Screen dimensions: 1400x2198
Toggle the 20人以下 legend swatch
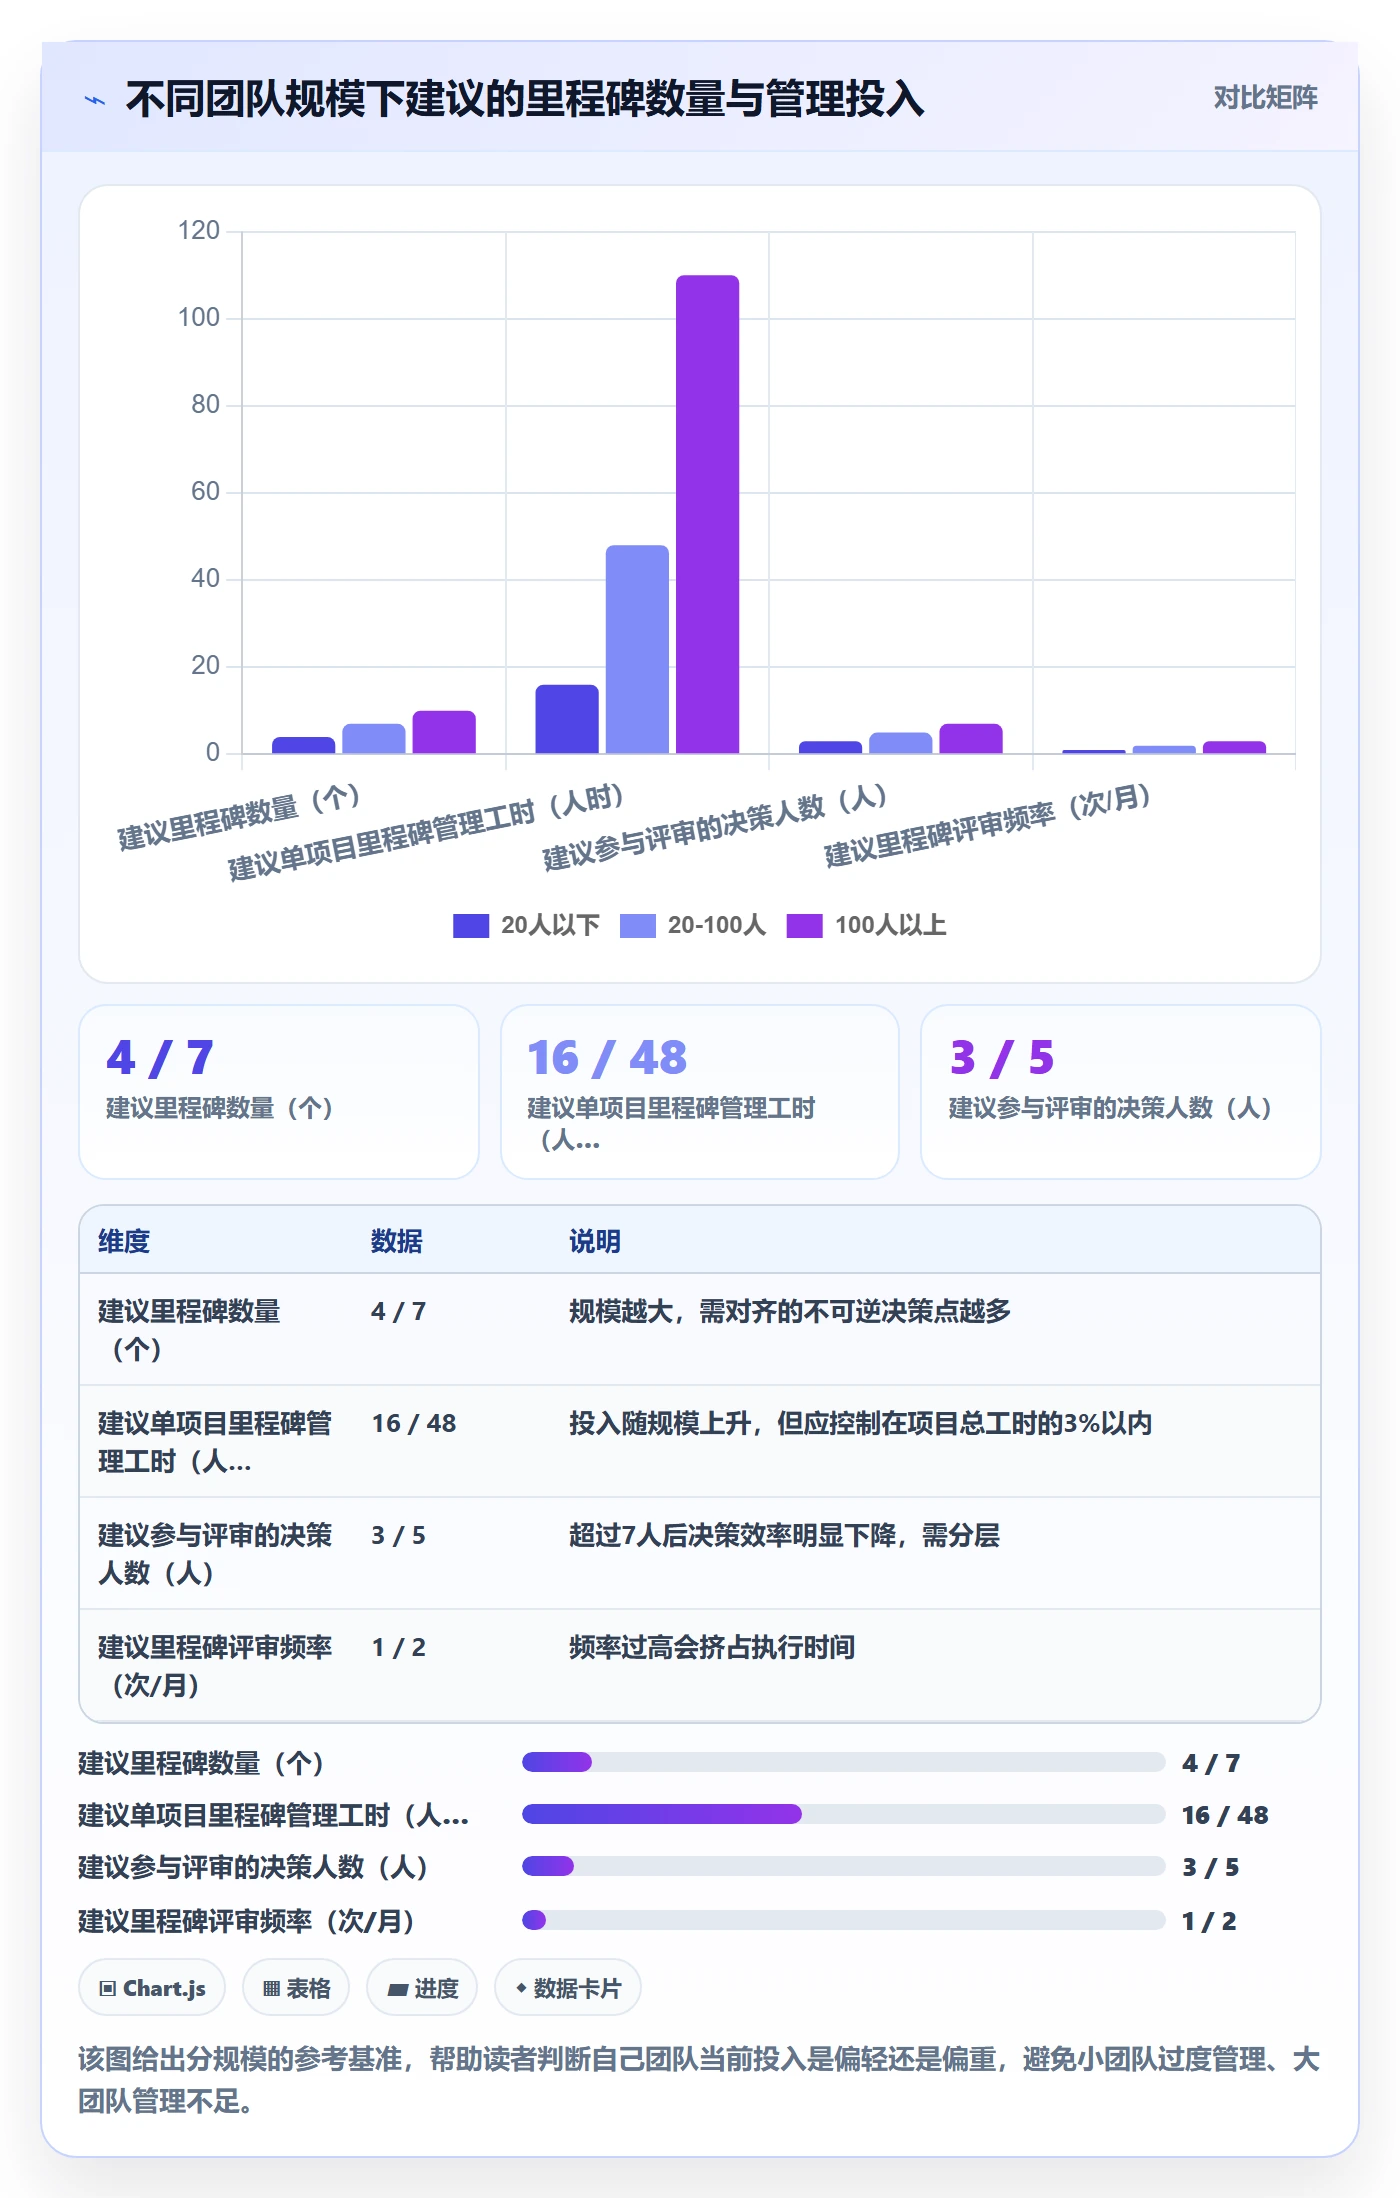pyautogui.click(x=471, y=925)
